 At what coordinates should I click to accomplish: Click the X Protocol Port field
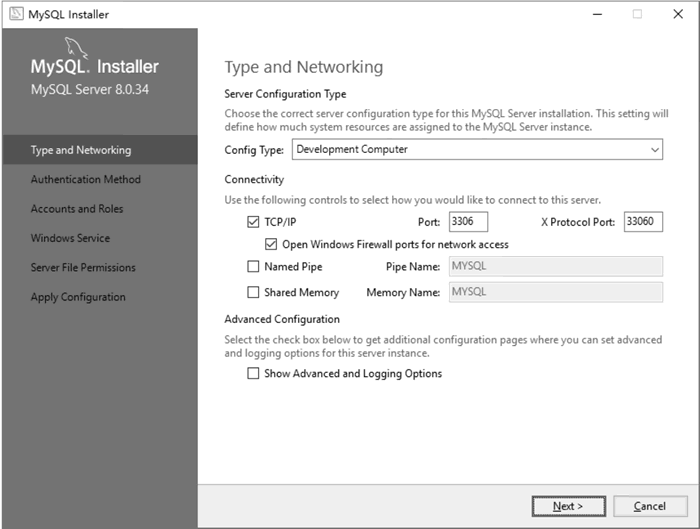[643, 222]
